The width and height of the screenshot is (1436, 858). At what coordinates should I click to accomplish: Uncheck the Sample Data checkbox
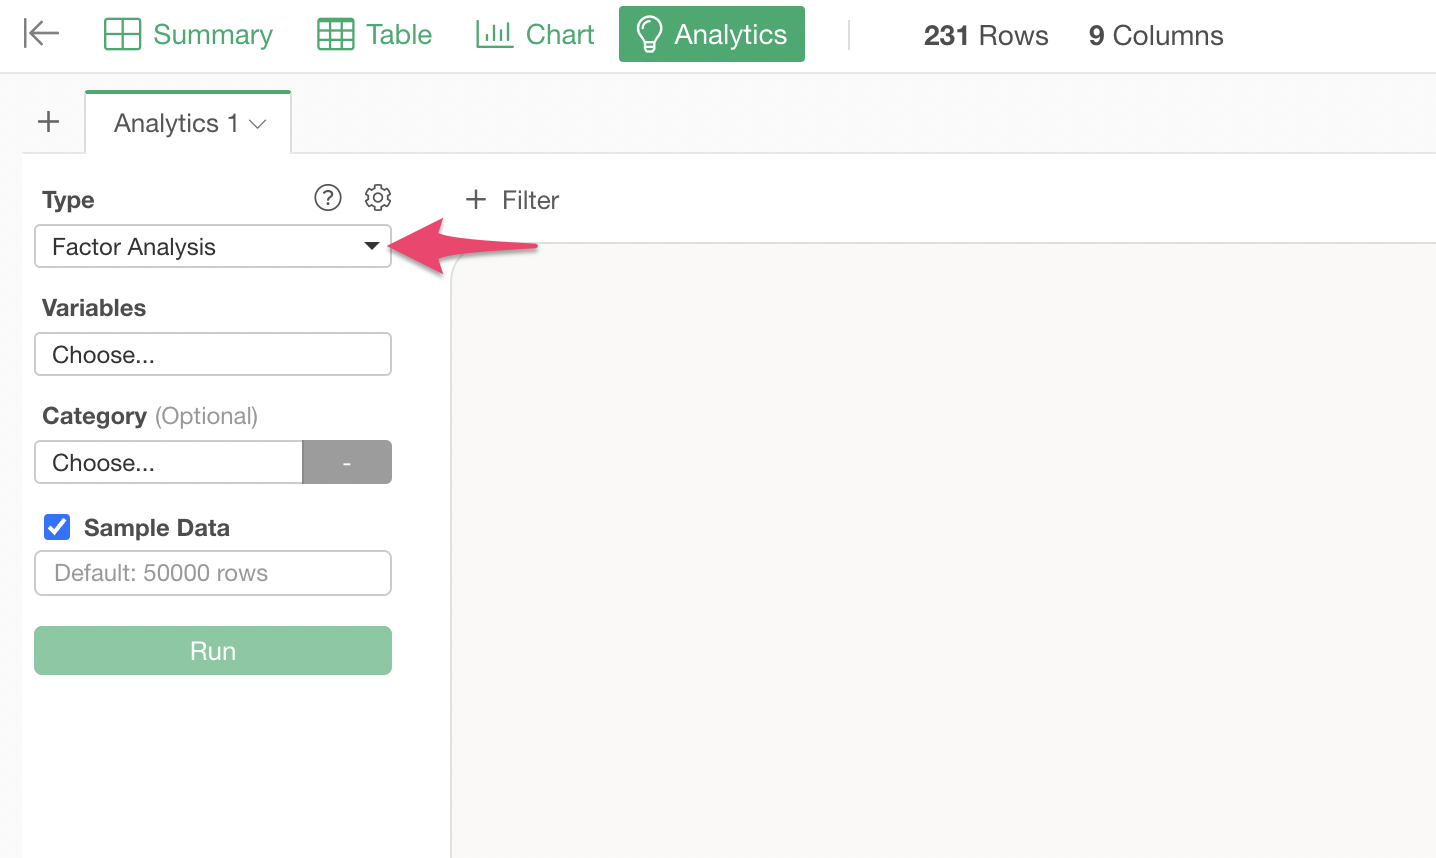click(x=57, y=527)
